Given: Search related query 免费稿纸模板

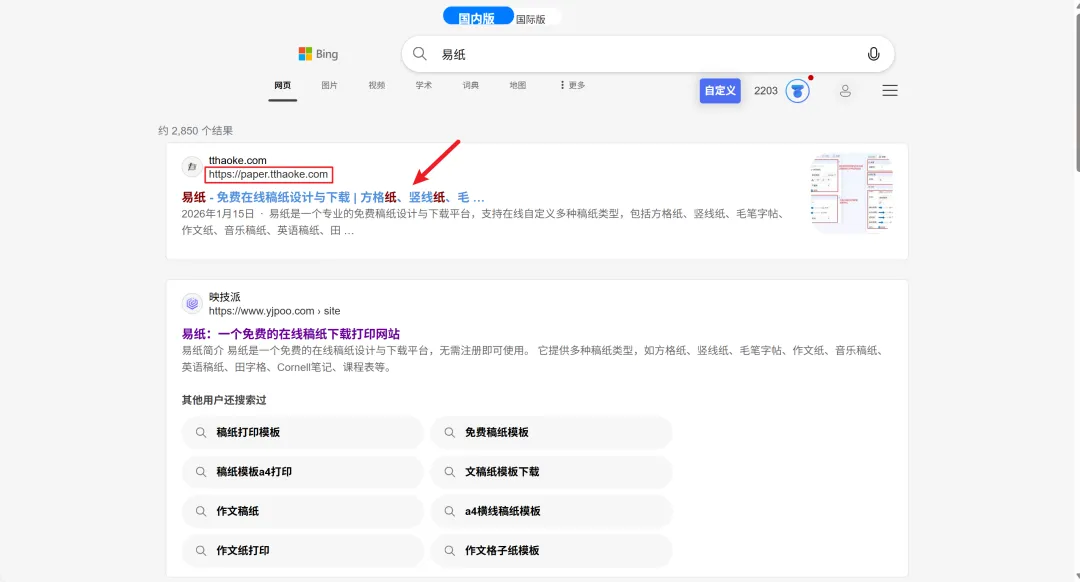Looking at the screenshot, I should tap(551, 433).
